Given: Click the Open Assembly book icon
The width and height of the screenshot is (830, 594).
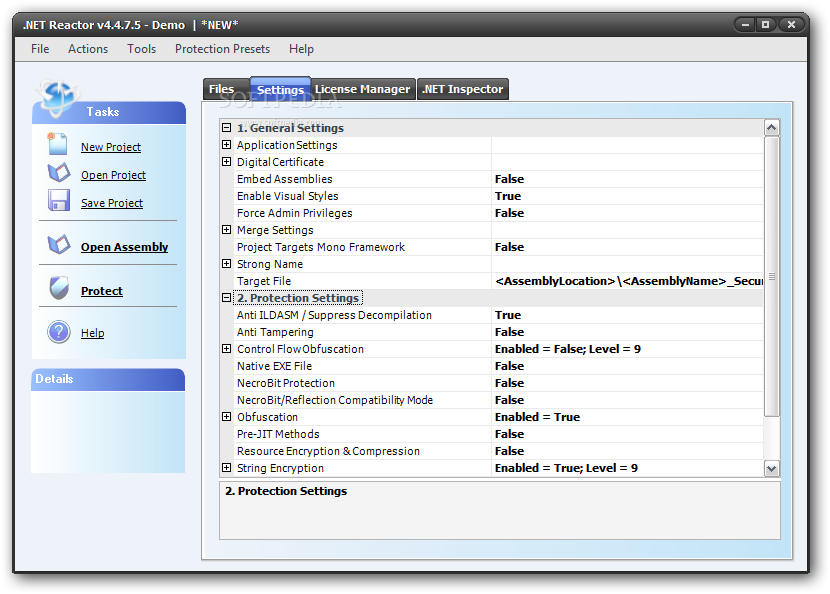Looking at the screenshot, I should click(59, 244).
